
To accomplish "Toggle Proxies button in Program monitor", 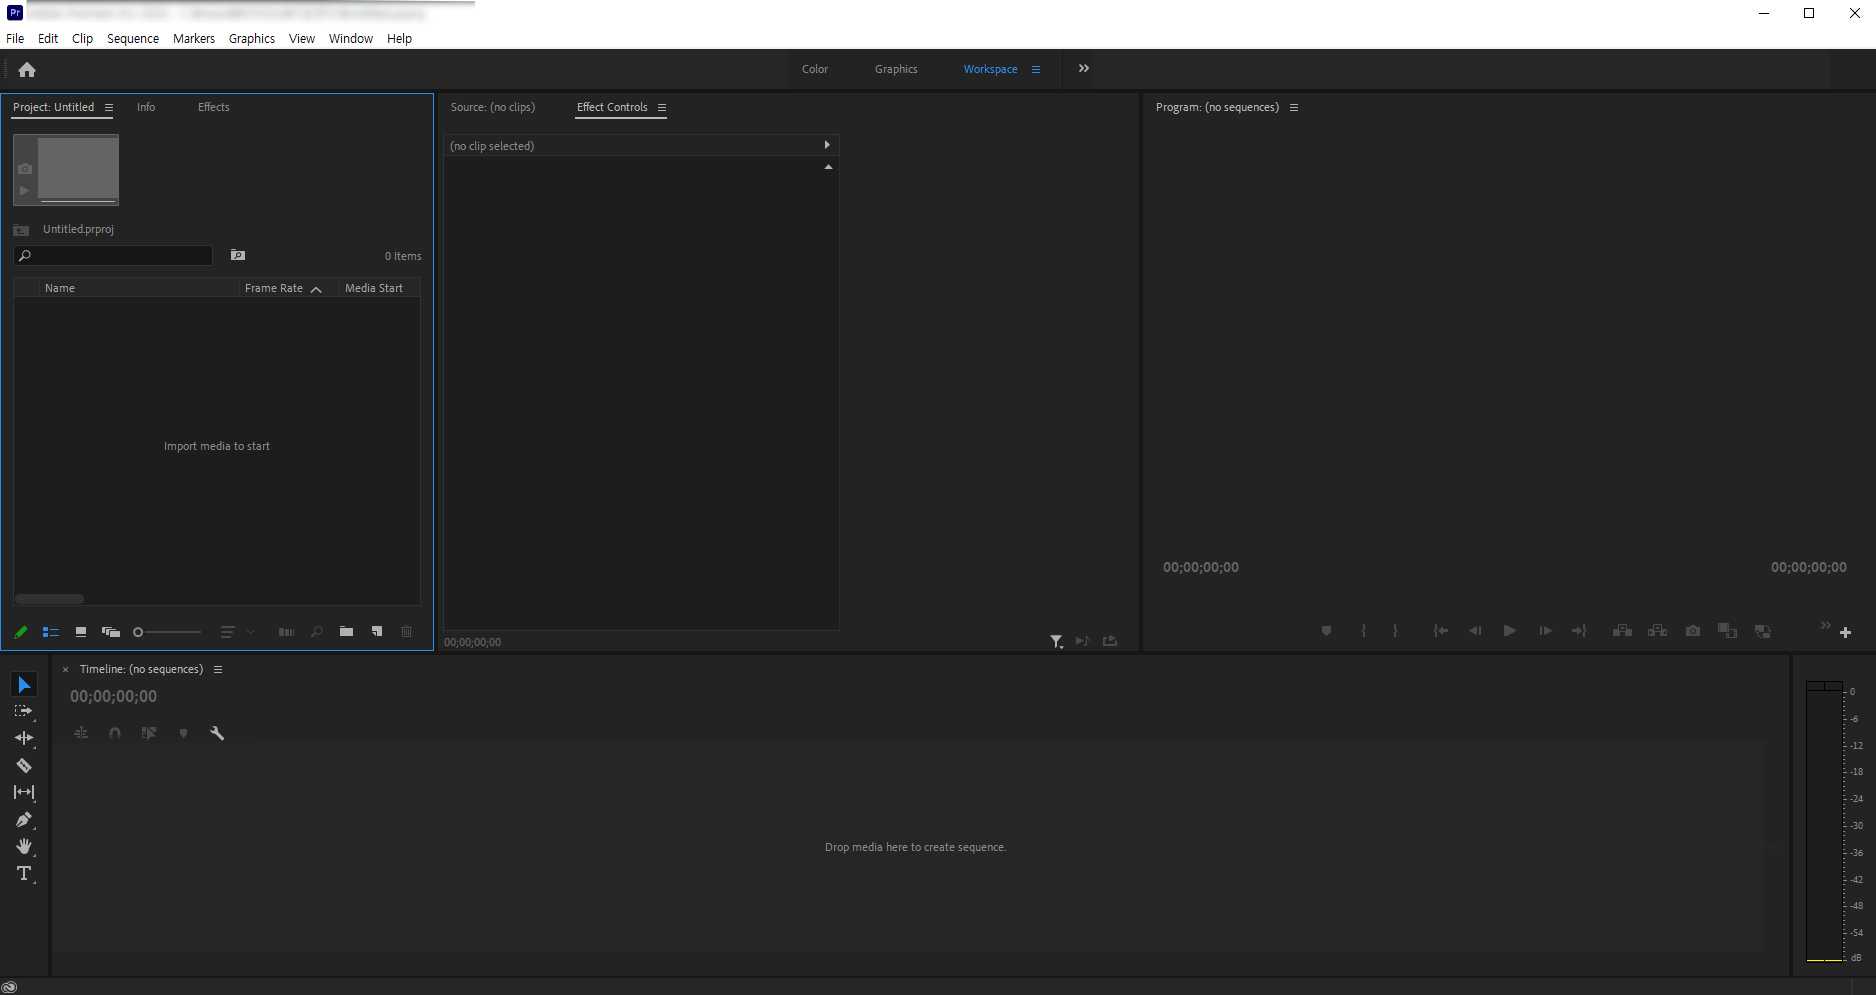I will 1762,631.
